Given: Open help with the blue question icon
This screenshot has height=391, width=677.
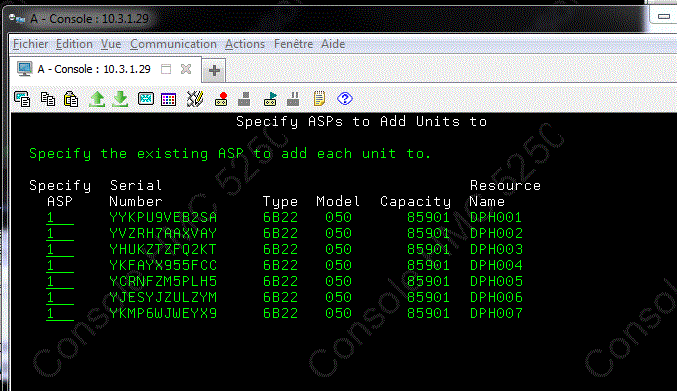Looking at the screenshot, I should (345, 99).
